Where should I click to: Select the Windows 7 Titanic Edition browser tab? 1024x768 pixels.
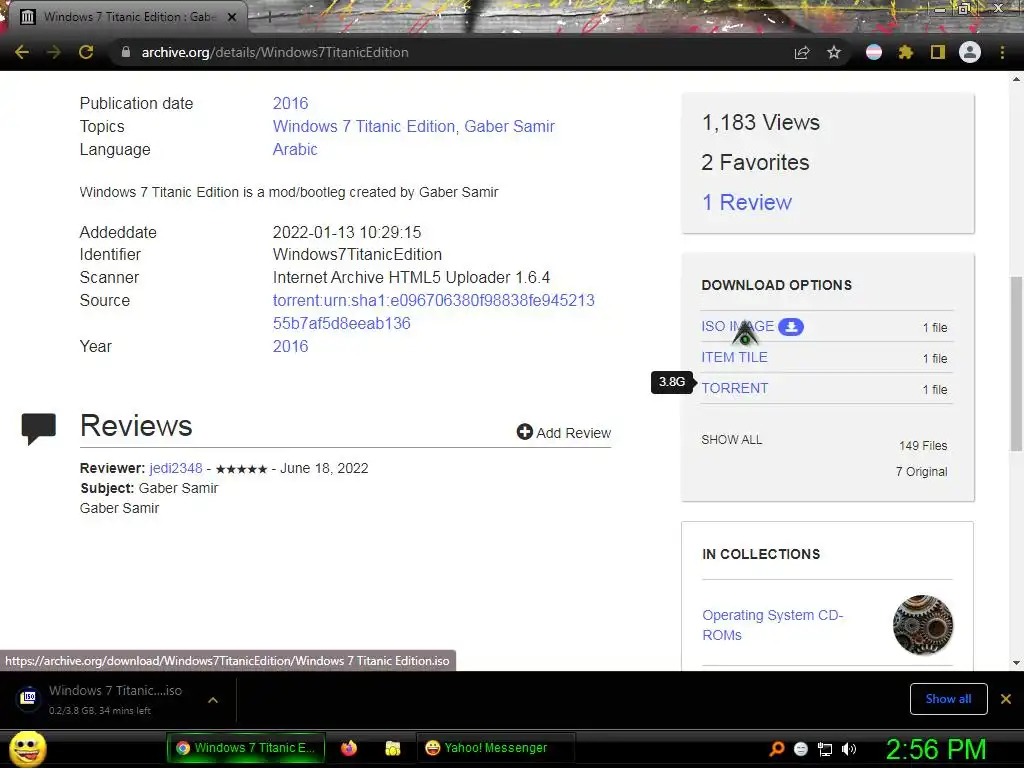click(127, 17)
